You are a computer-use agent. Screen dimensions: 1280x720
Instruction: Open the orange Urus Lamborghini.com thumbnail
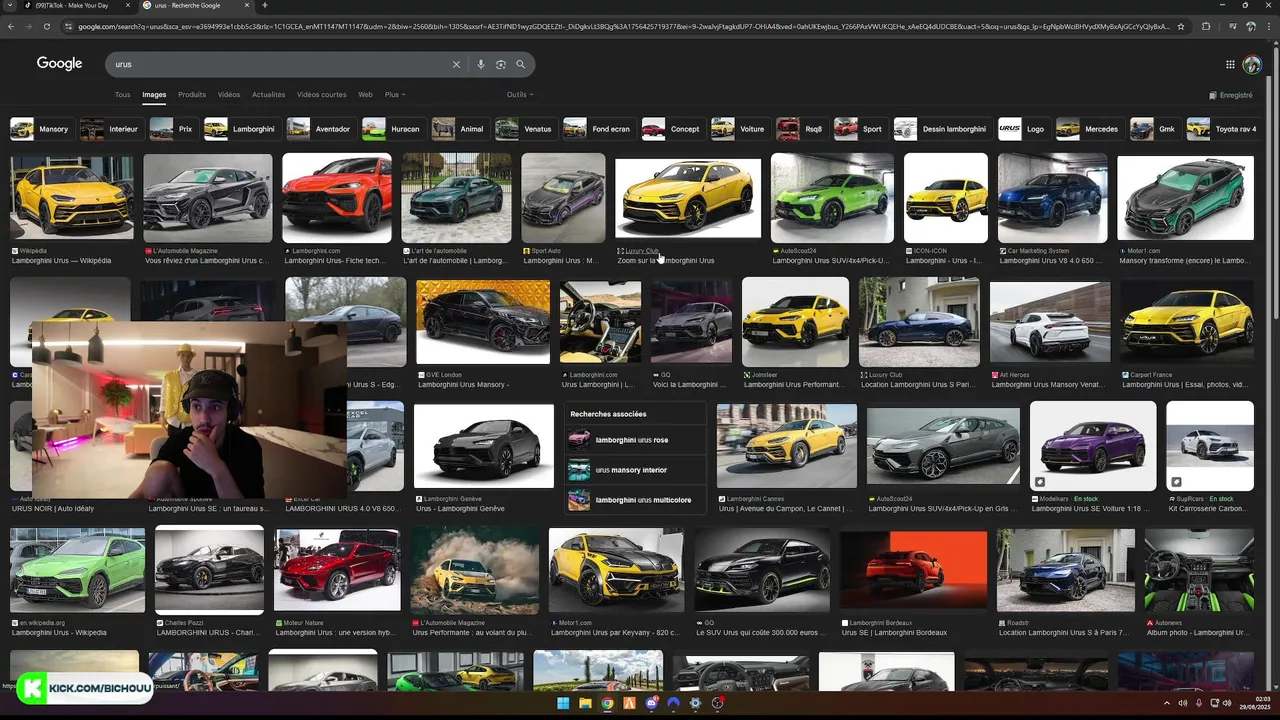337,197
